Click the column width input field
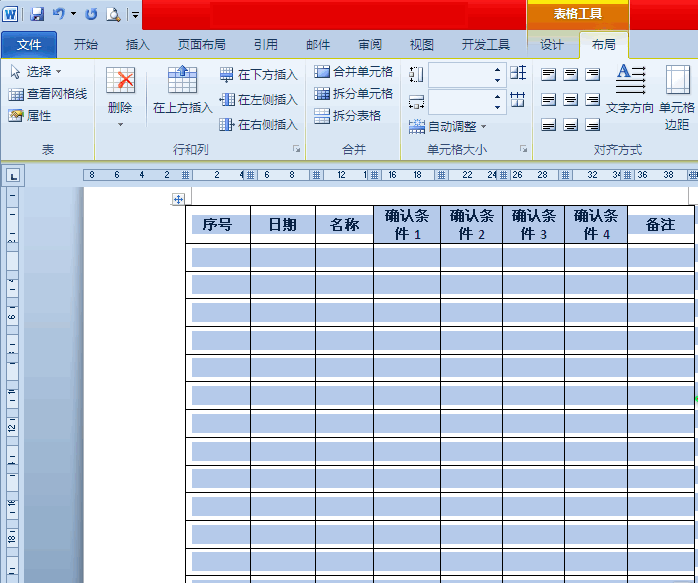Image resolution: width=698 pixels, height=583 pixels. click(x=460, y=102)
